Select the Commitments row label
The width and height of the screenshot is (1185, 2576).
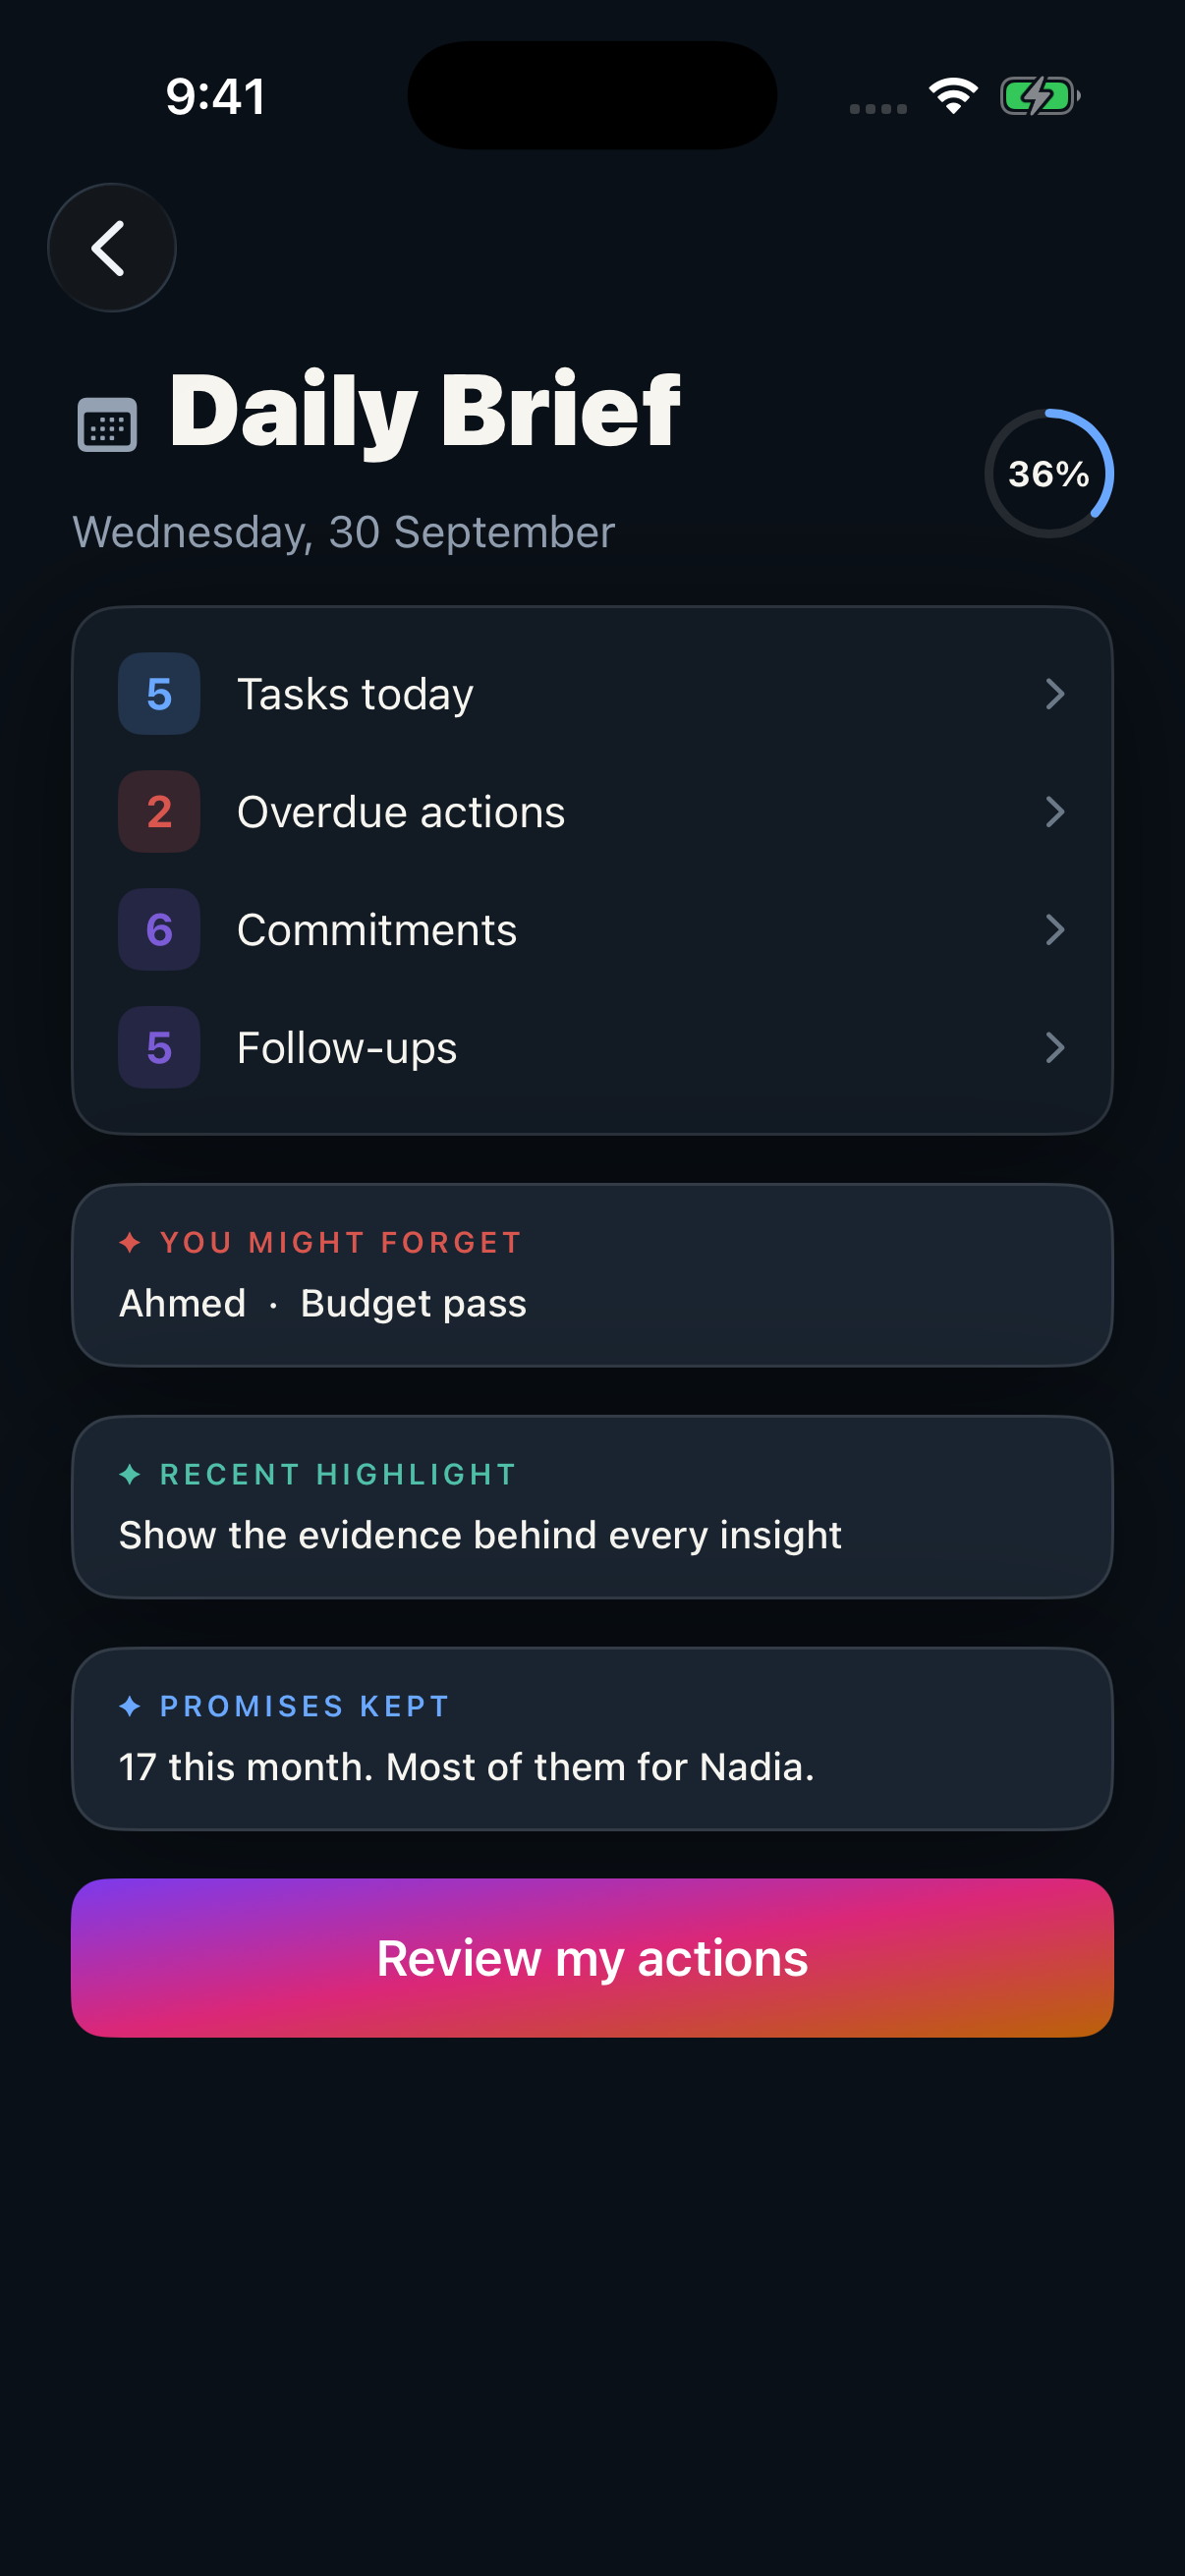[x=377, y=930]
